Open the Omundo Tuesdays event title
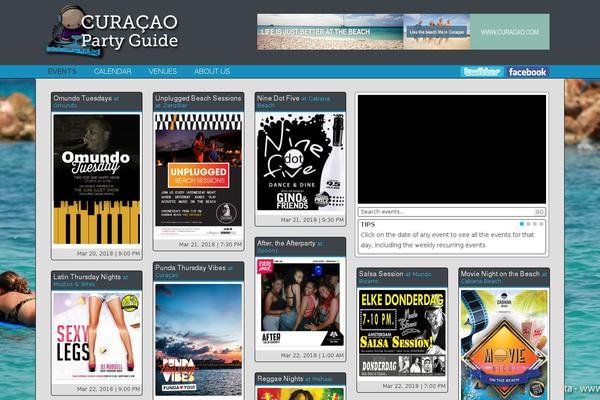The height and width of the screenshot is (400, 600). point(82,98)
